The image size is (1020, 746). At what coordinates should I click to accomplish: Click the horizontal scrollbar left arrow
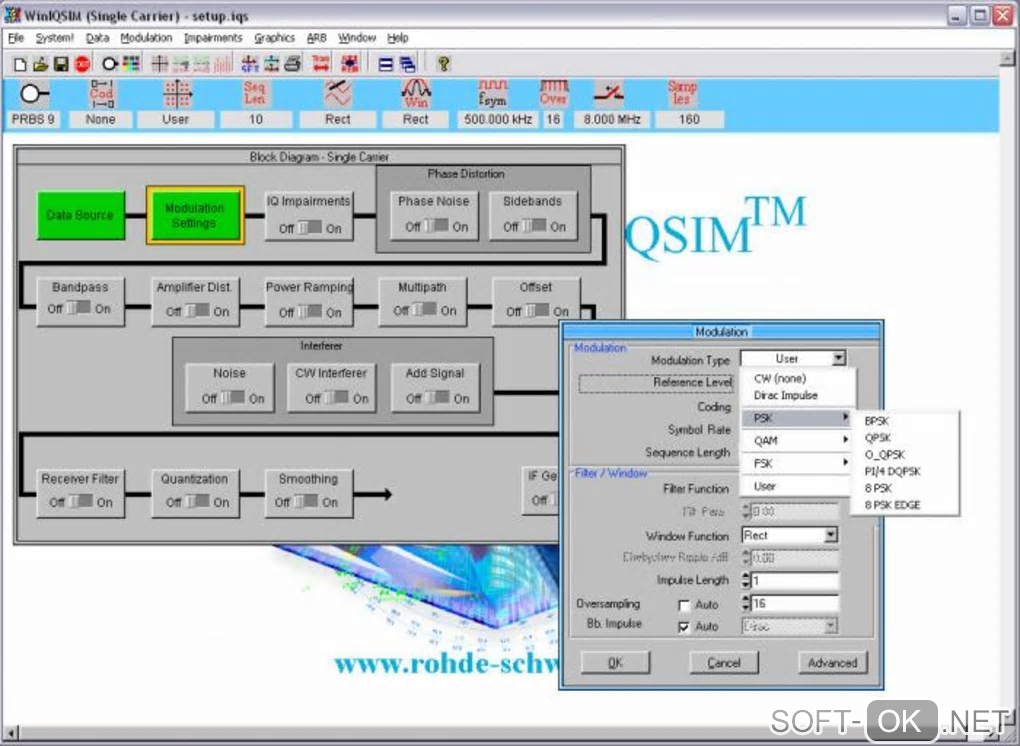pos(9,734)
